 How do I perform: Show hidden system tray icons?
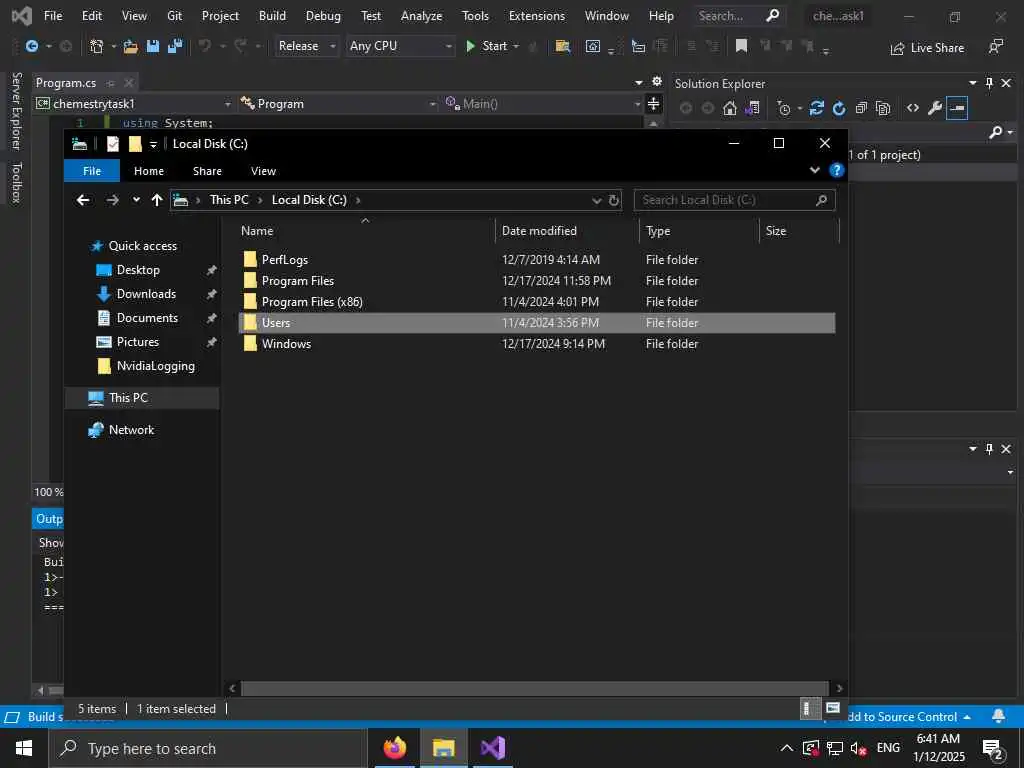[x=787, y=748]
